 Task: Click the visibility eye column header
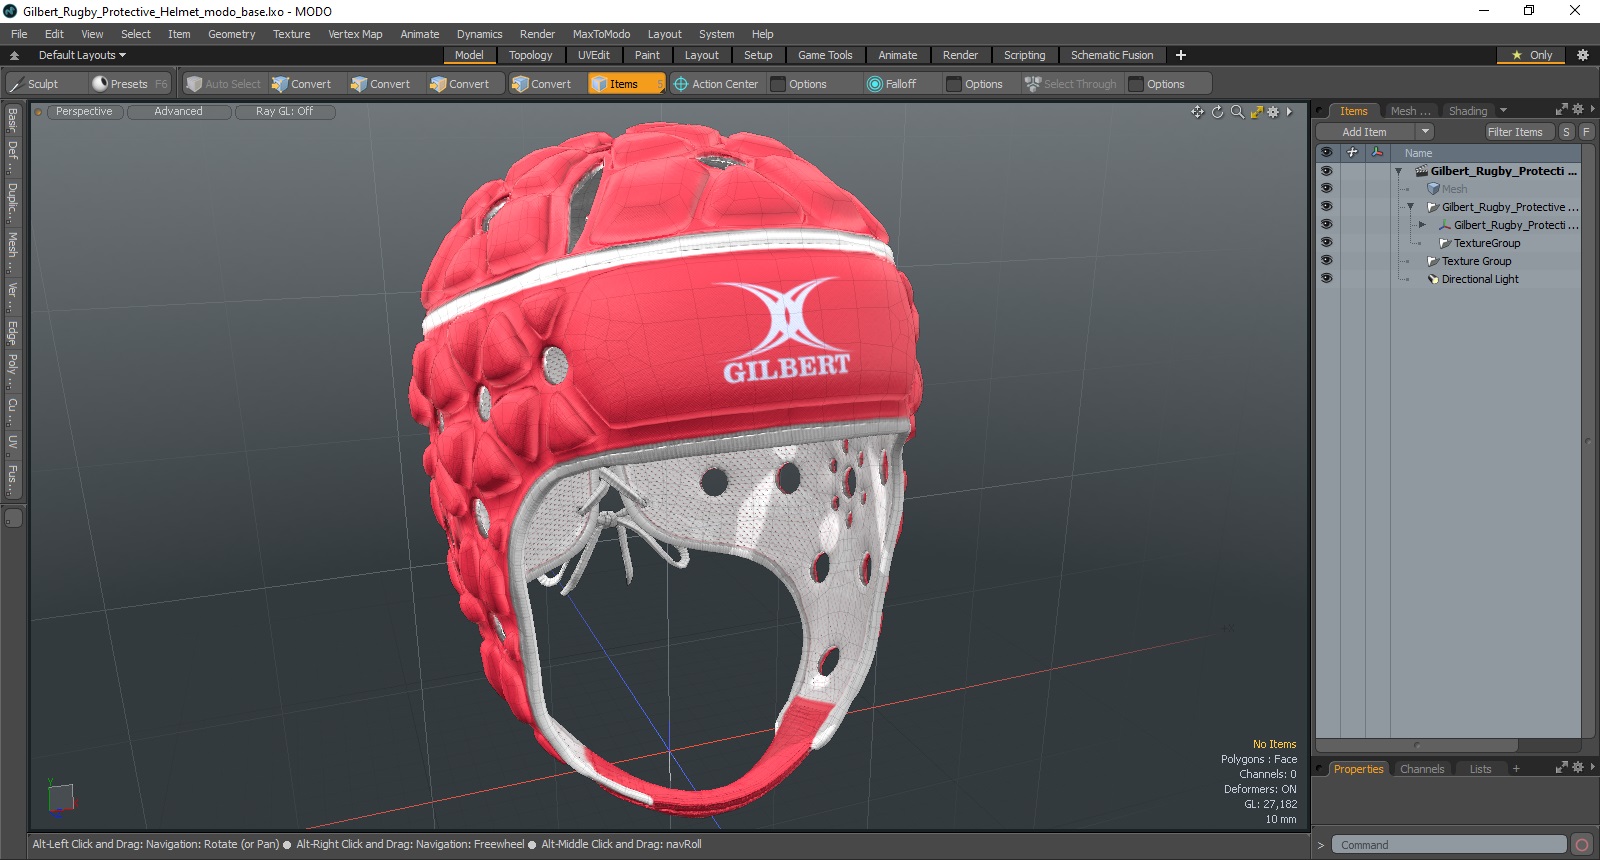tap(1326, 152)
